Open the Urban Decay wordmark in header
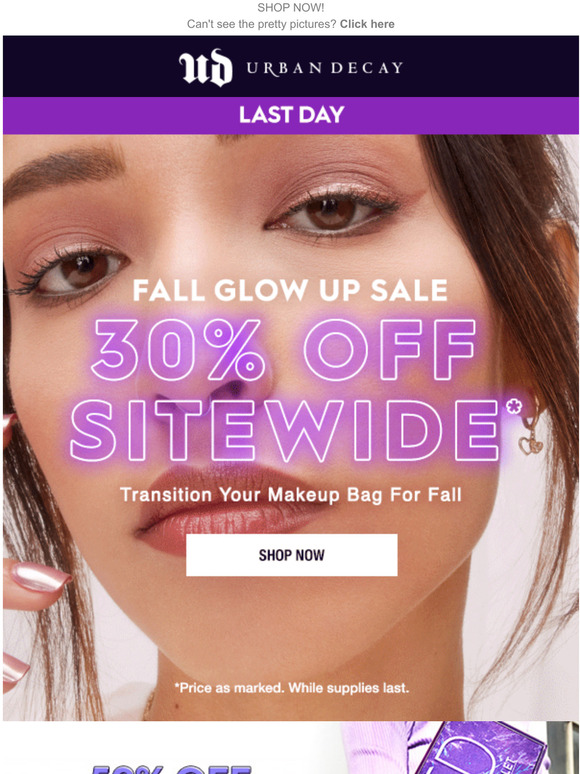This screenshot has width=580, height=774. point(325,68)
